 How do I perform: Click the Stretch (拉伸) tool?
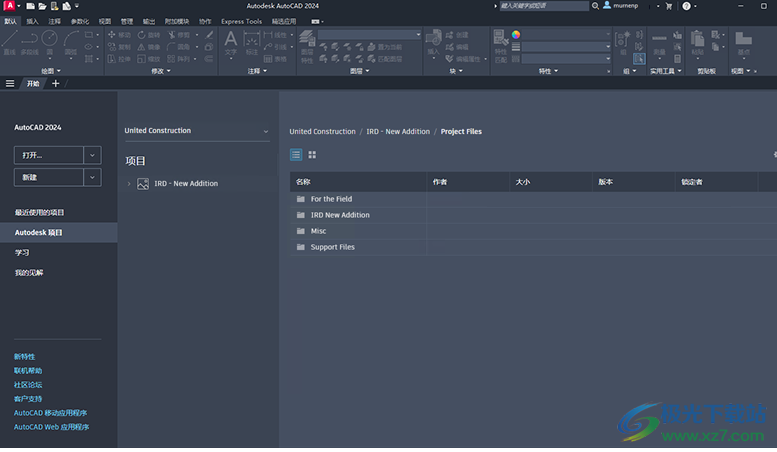tap(119, 59)
